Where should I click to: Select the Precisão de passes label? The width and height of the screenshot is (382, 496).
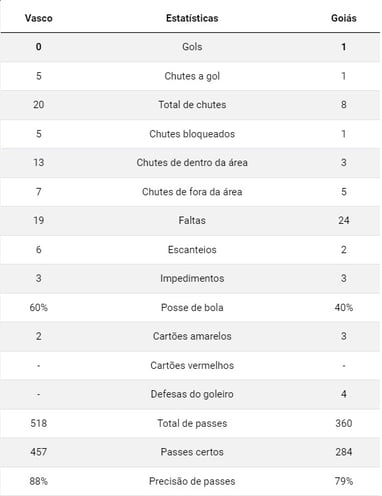(192, 481)
